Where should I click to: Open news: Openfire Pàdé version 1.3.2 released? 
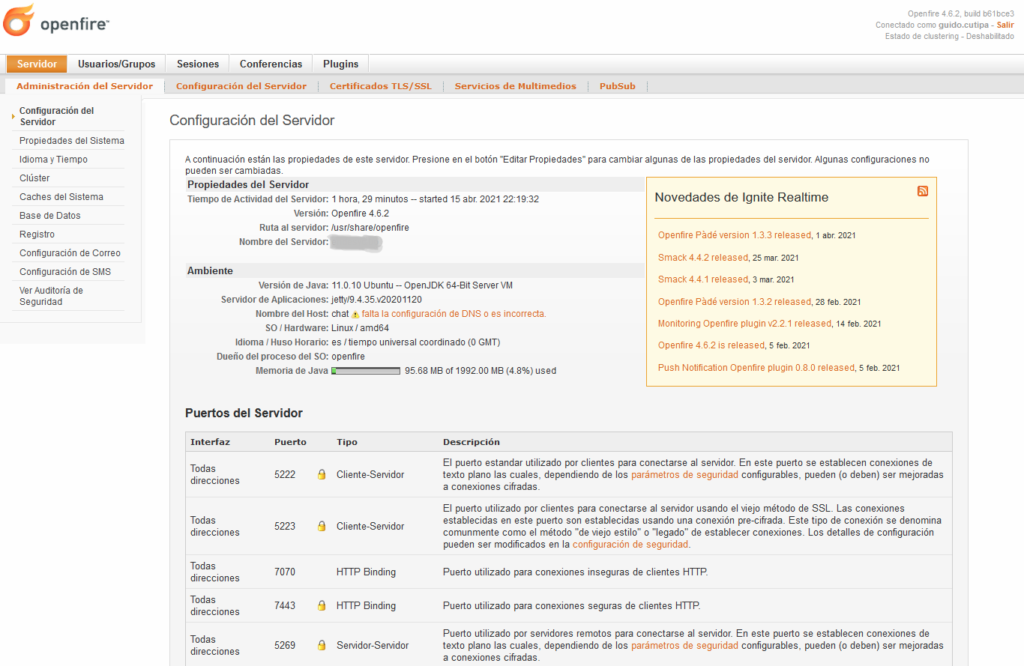coord(734,302)
